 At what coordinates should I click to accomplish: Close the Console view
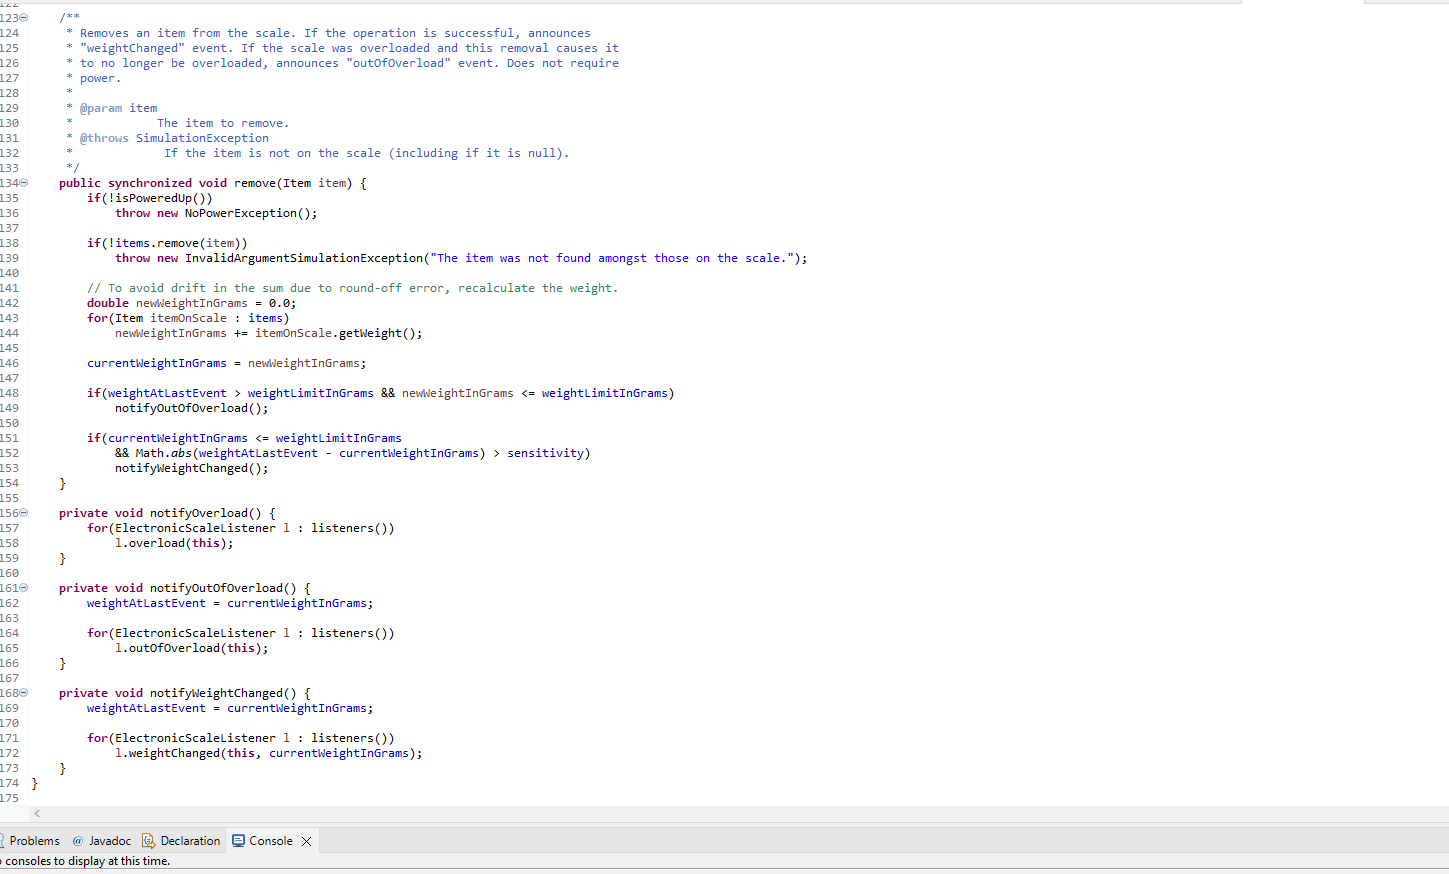(305, 840)
